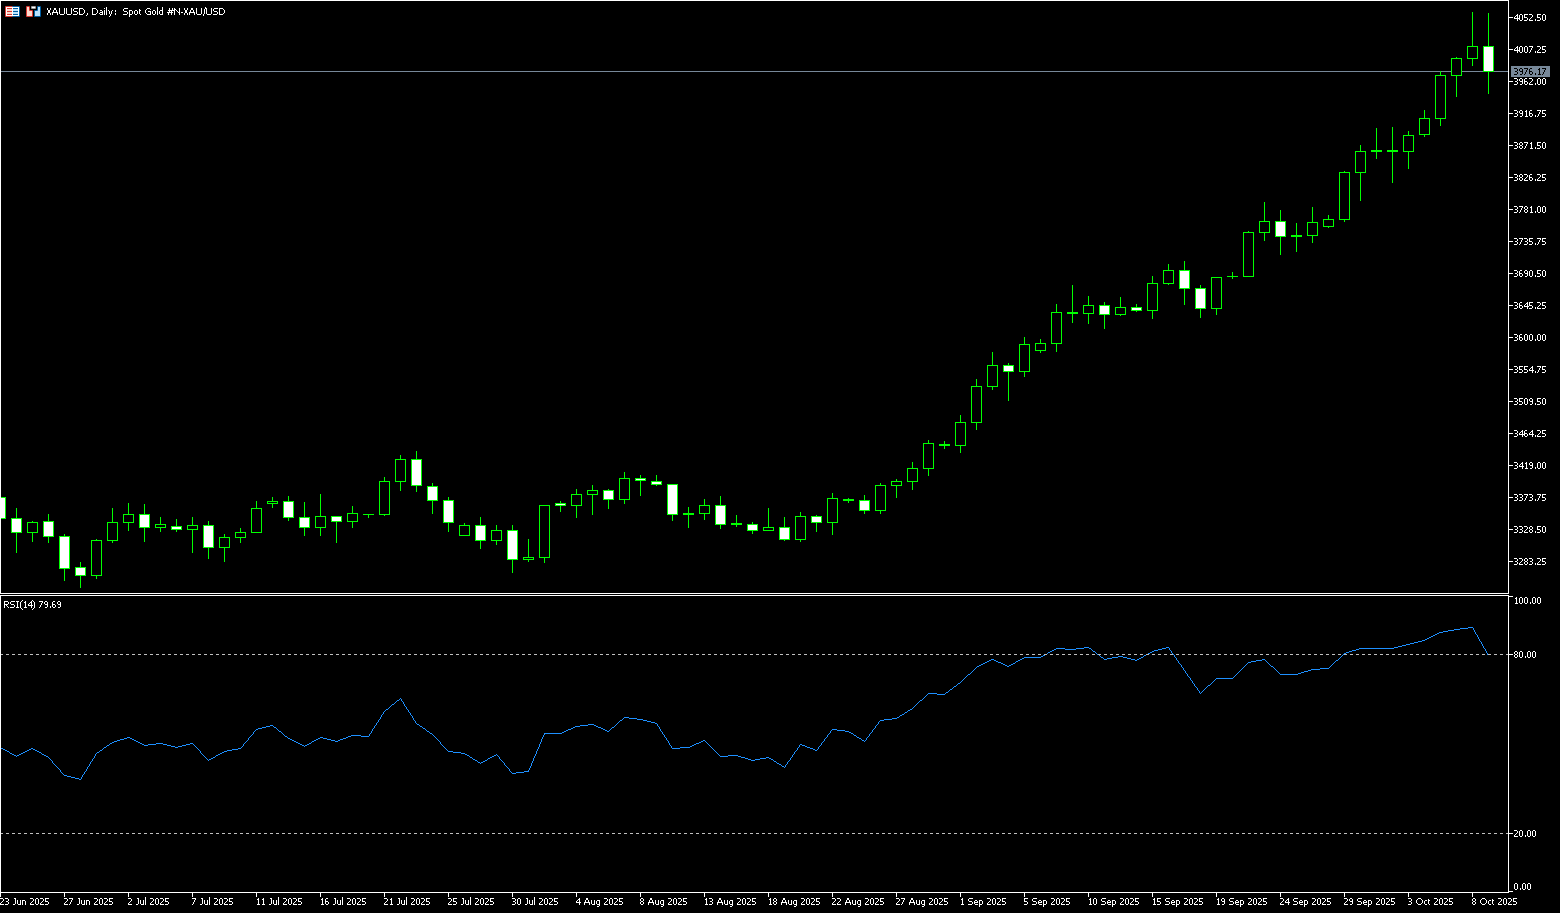This screenshot has width=1560, height=913.
Task: Click the RSI(14) 79.69 indicator label
Action: tap(32, 605)
